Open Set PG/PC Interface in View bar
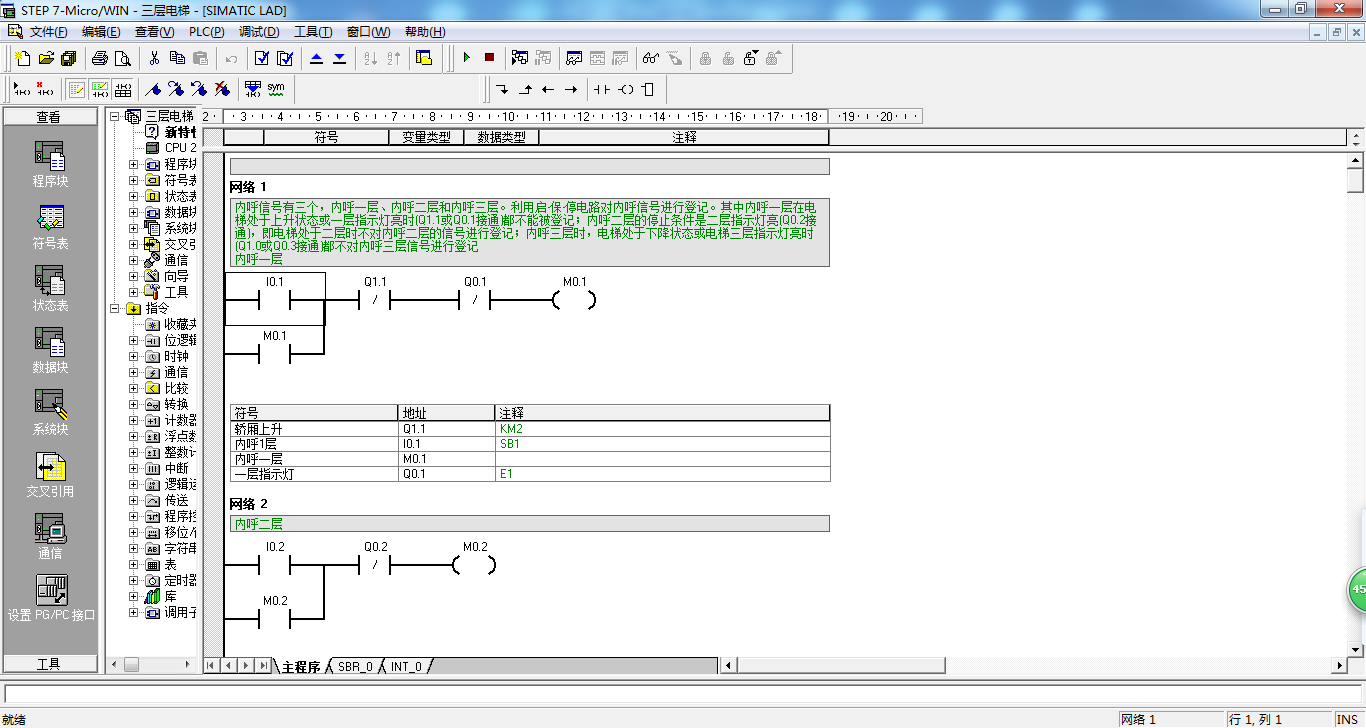1366x728 pixels. 50,599
